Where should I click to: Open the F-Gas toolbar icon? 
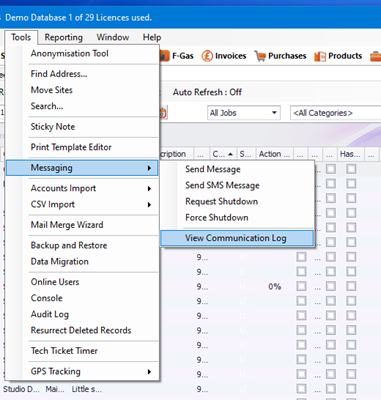pos(165,56)
